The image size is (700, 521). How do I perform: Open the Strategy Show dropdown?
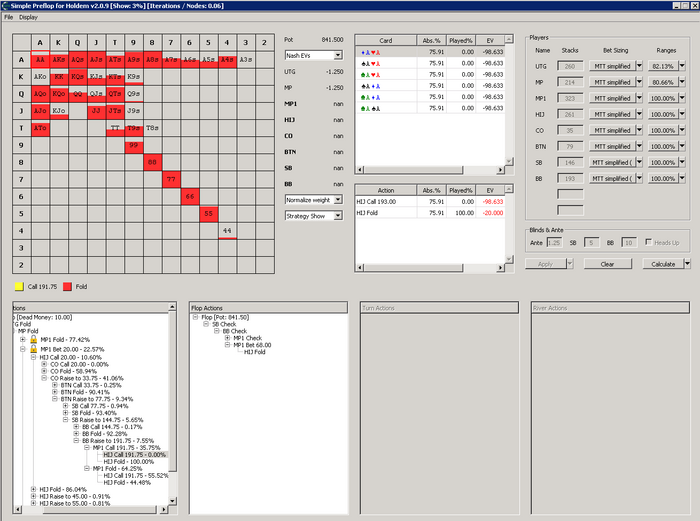click(338, 216)
